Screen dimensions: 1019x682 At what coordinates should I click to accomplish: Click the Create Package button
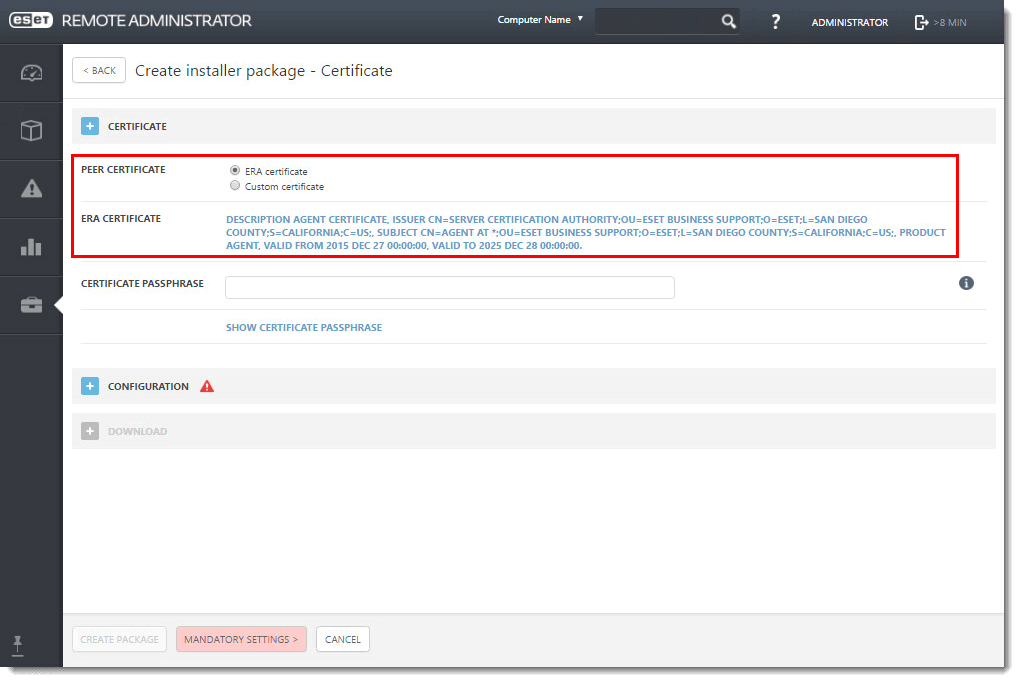120,639
